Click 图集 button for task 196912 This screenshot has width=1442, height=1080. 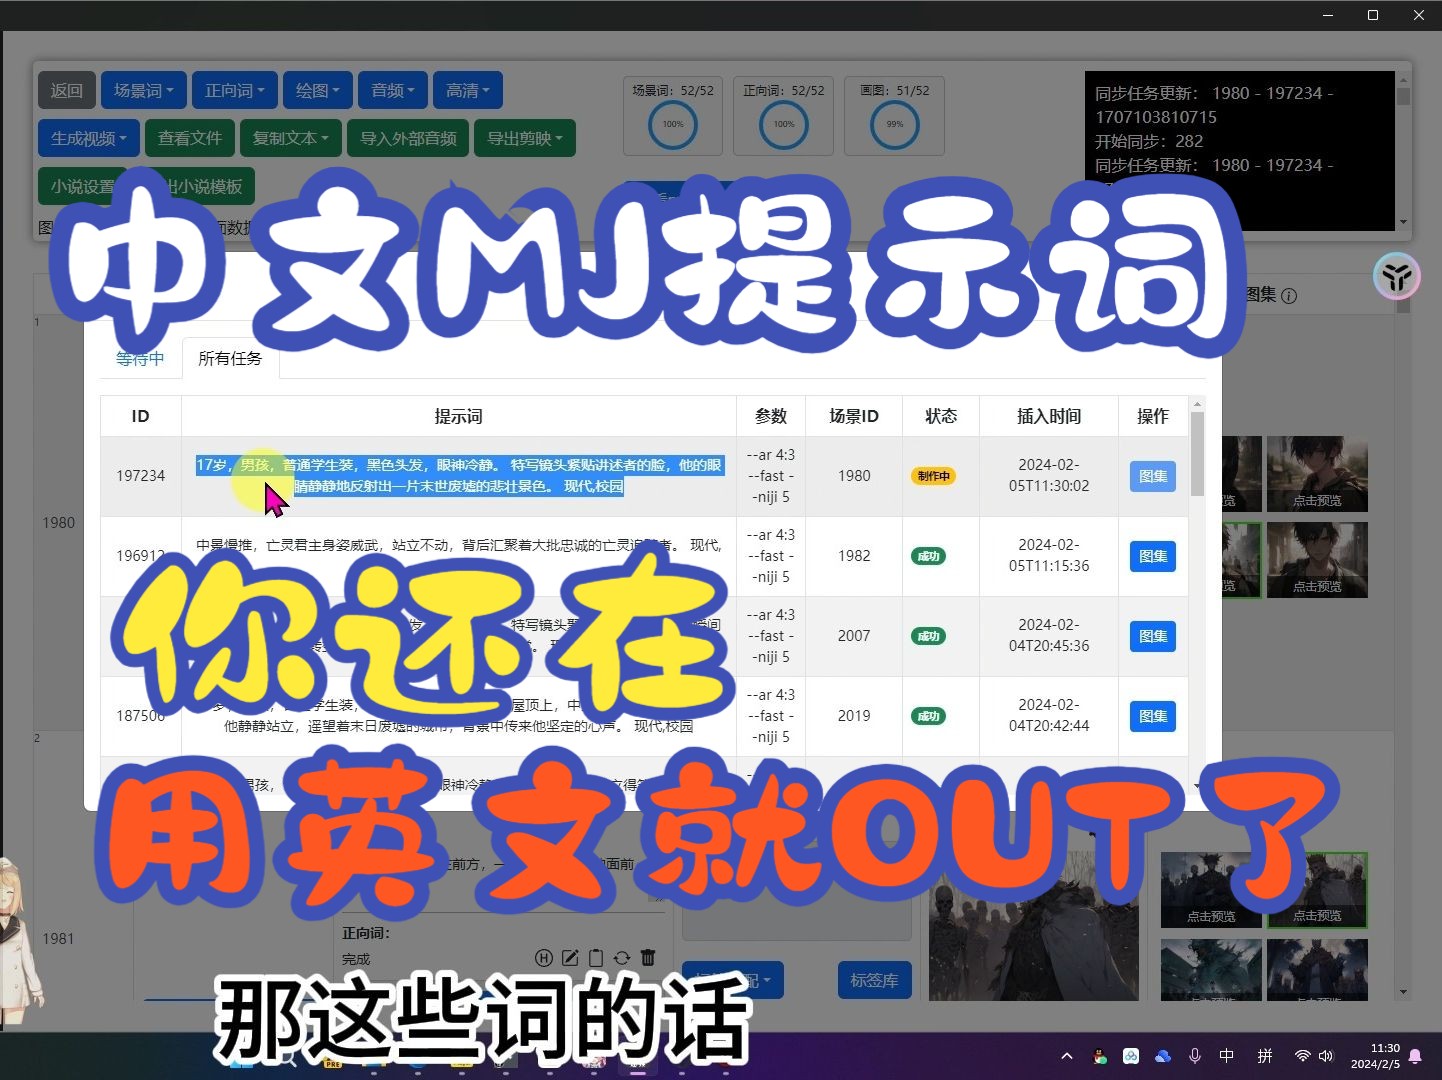tap(1153, 556)
